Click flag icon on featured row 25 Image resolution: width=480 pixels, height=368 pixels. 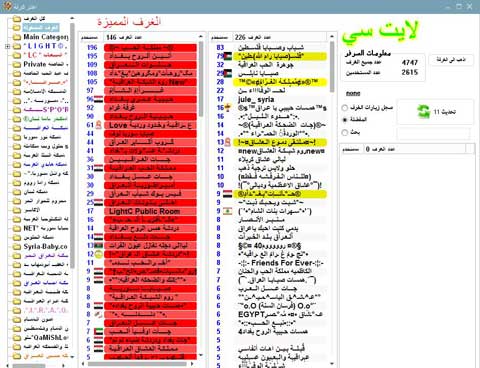click(98, 202)
